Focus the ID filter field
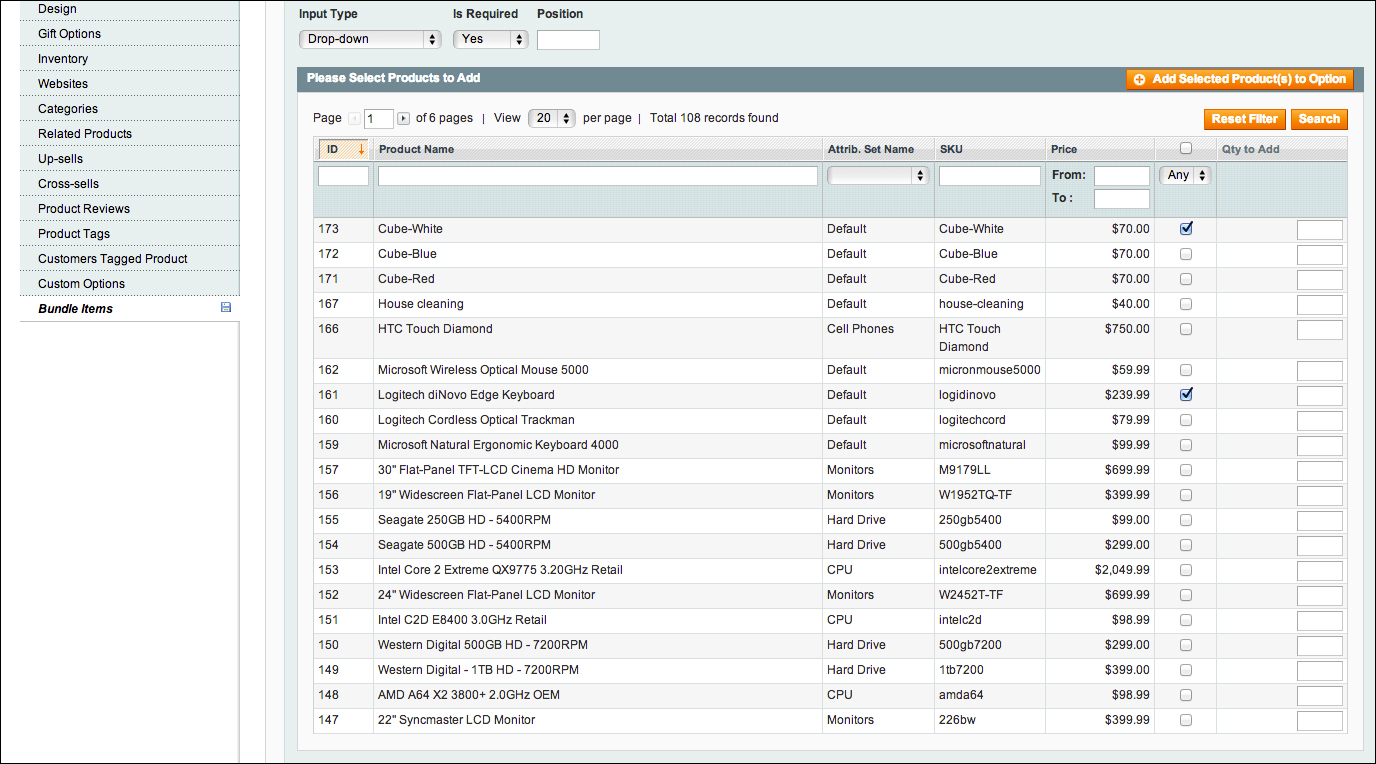 pos(343,176)
